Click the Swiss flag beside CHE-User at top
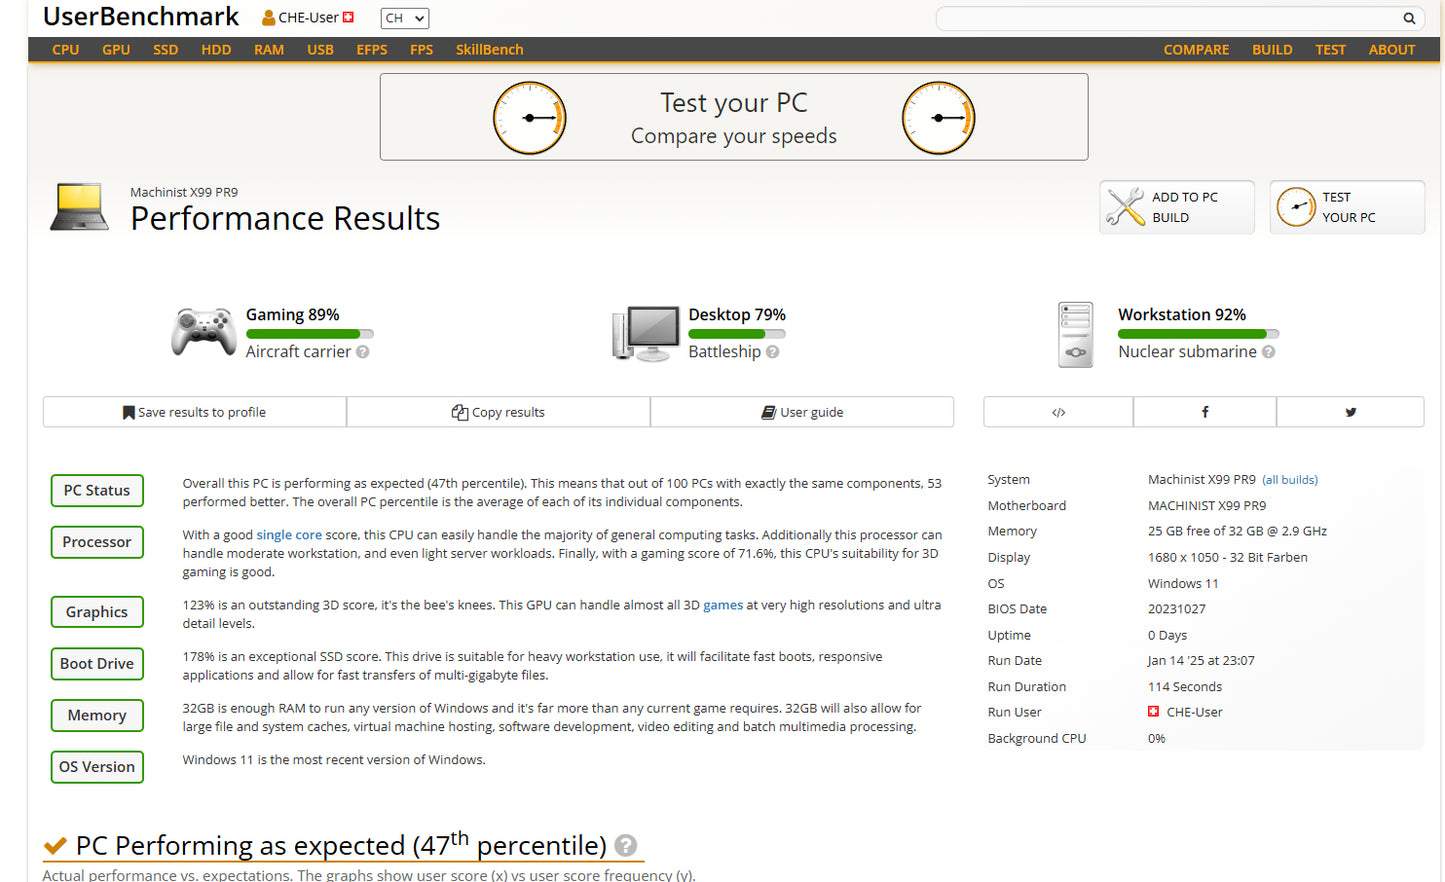 pyautogui.click(x=348, y=17)
